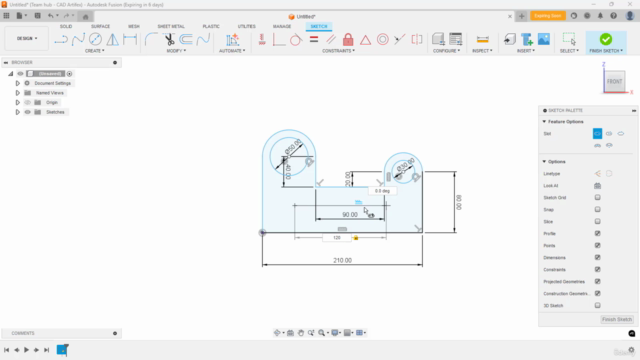Click the window Select tool

click(x=569, y=40)
